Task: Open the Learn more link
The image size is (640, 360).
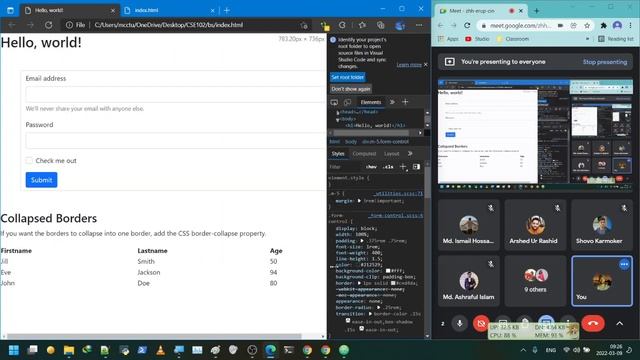Action: pos(409,64)
